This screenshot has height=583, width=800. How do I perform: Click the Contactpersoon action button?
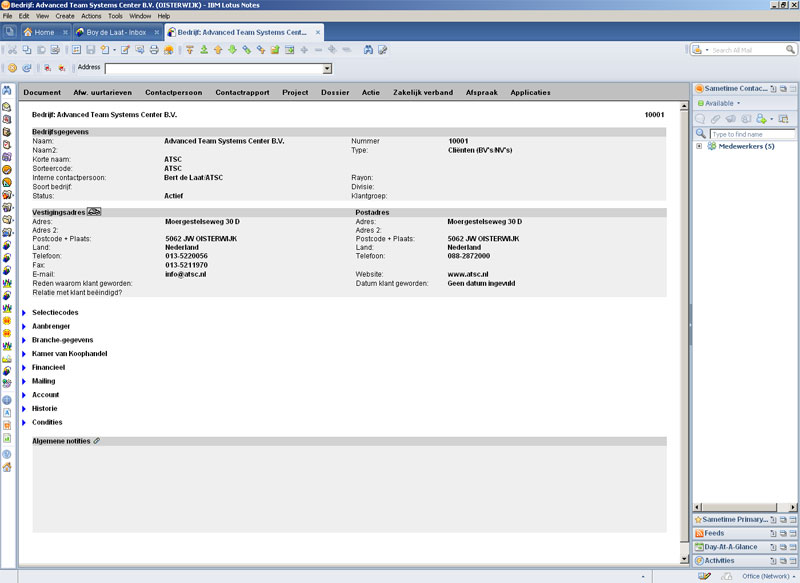(x=173, y=92)
